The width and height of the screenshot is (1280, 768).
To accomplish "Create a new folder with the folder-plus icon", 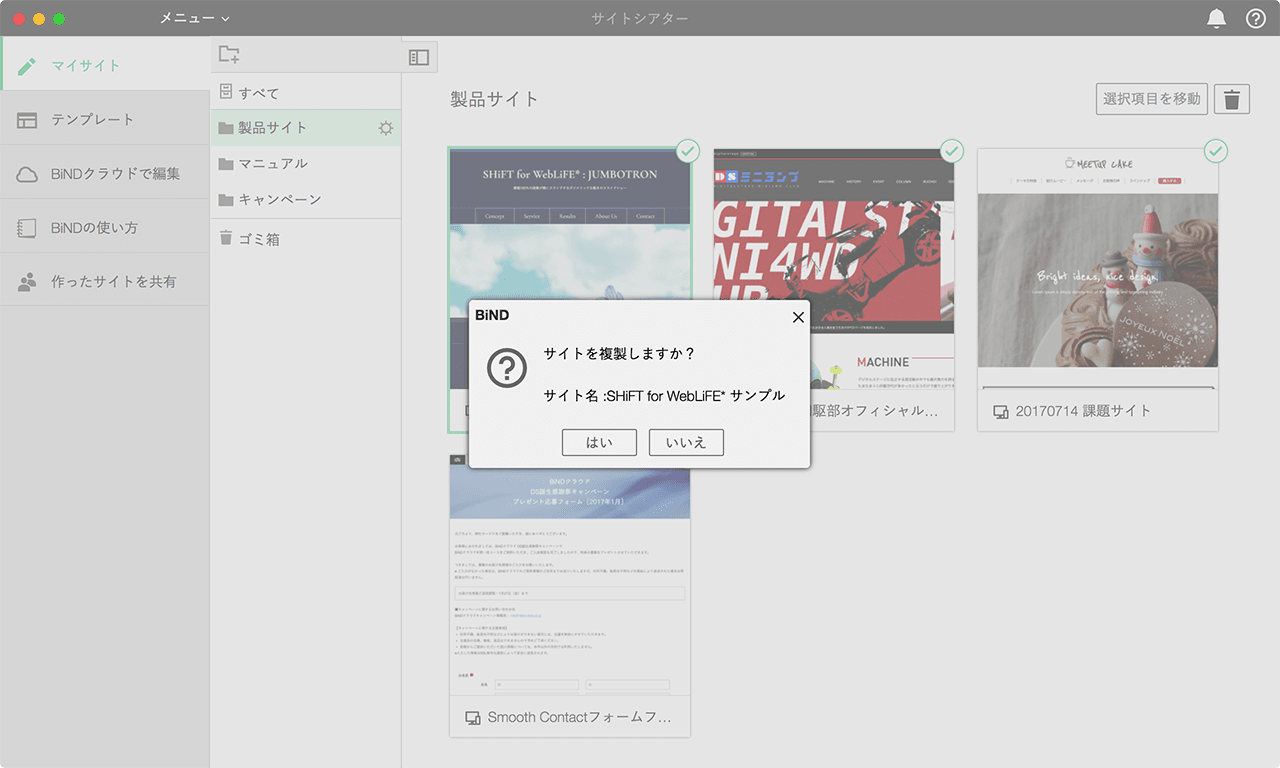I will (x=229, y=55).
